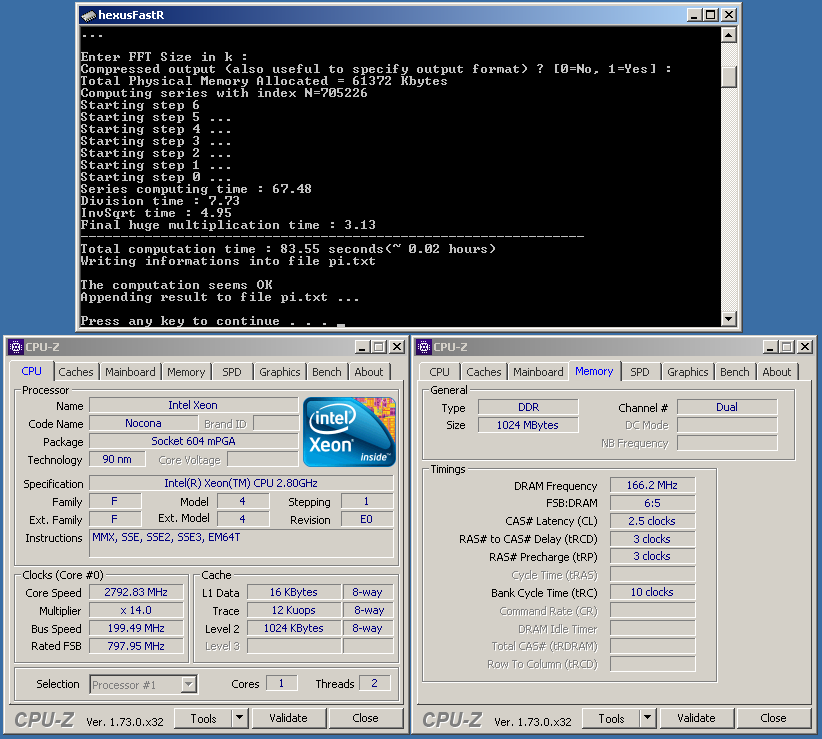Click Tools button in right CPU-Z window

pyautogui.click(x=611, y=719)
